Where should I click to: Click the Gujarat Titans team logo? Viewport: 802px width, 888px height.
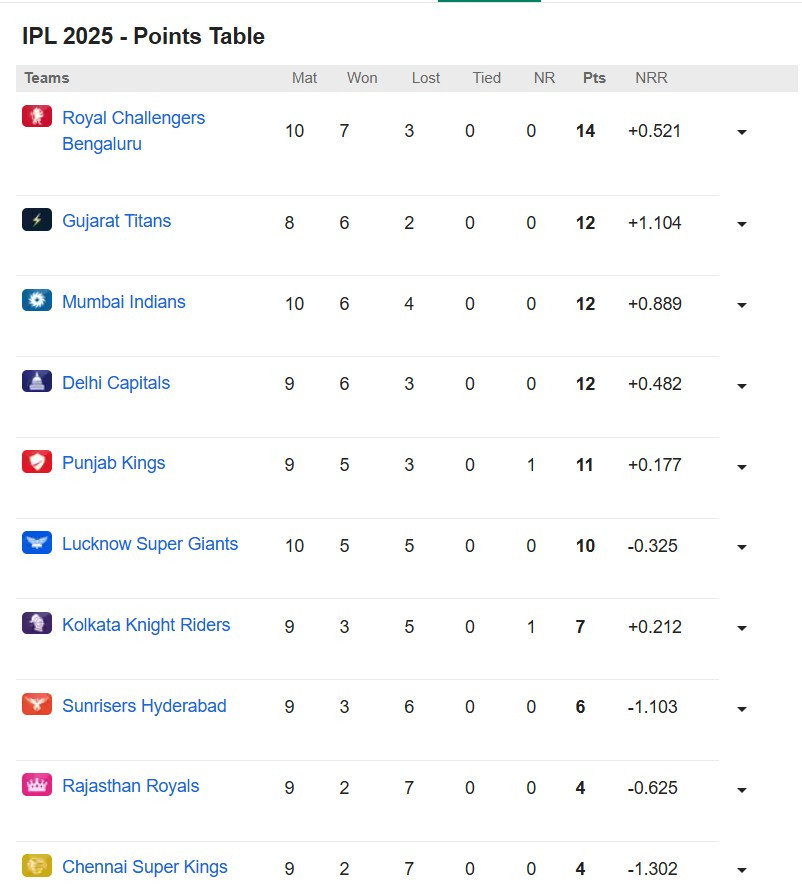37,220
